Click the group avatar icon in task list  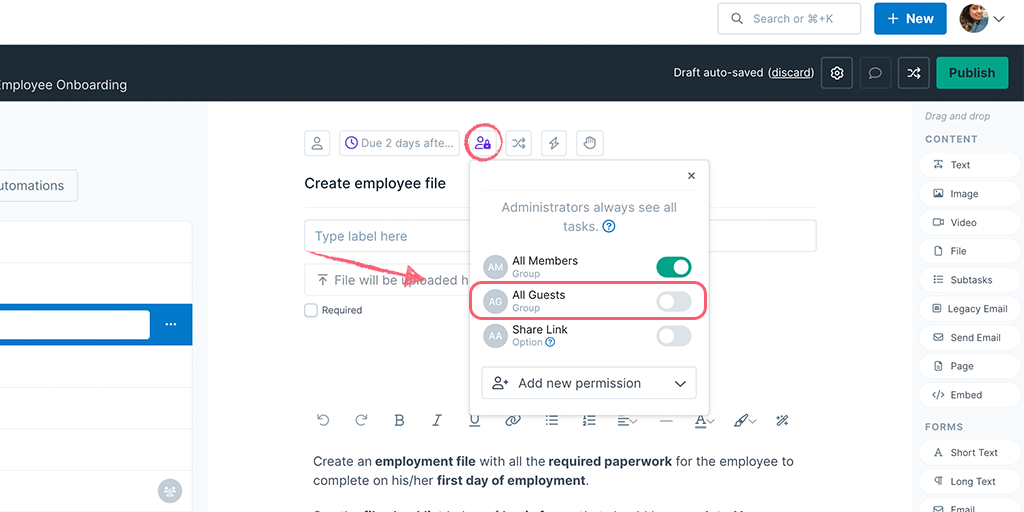(170, 491)
